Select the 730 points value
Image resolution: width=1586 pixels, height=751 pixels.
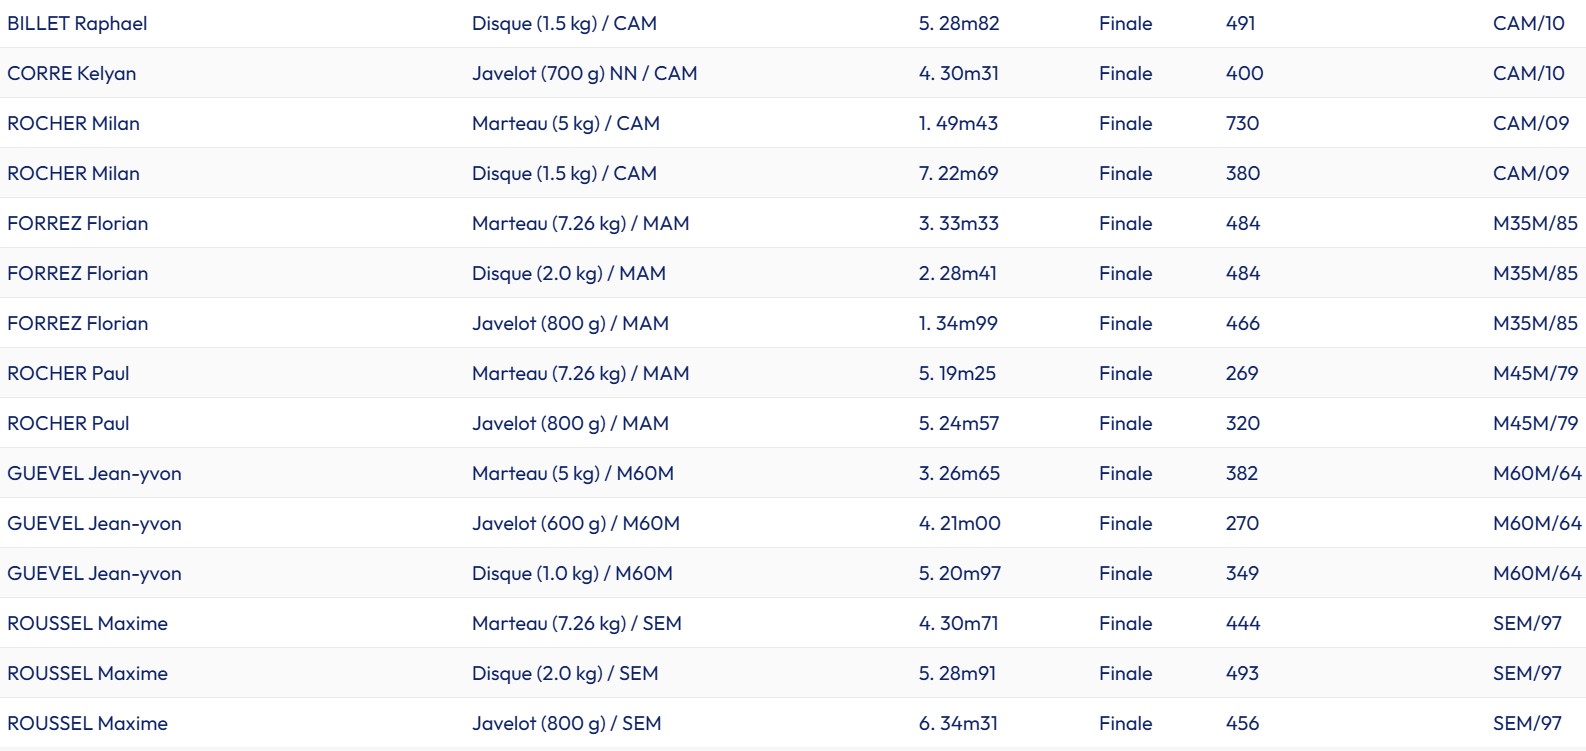click(x=1242, y=123)
